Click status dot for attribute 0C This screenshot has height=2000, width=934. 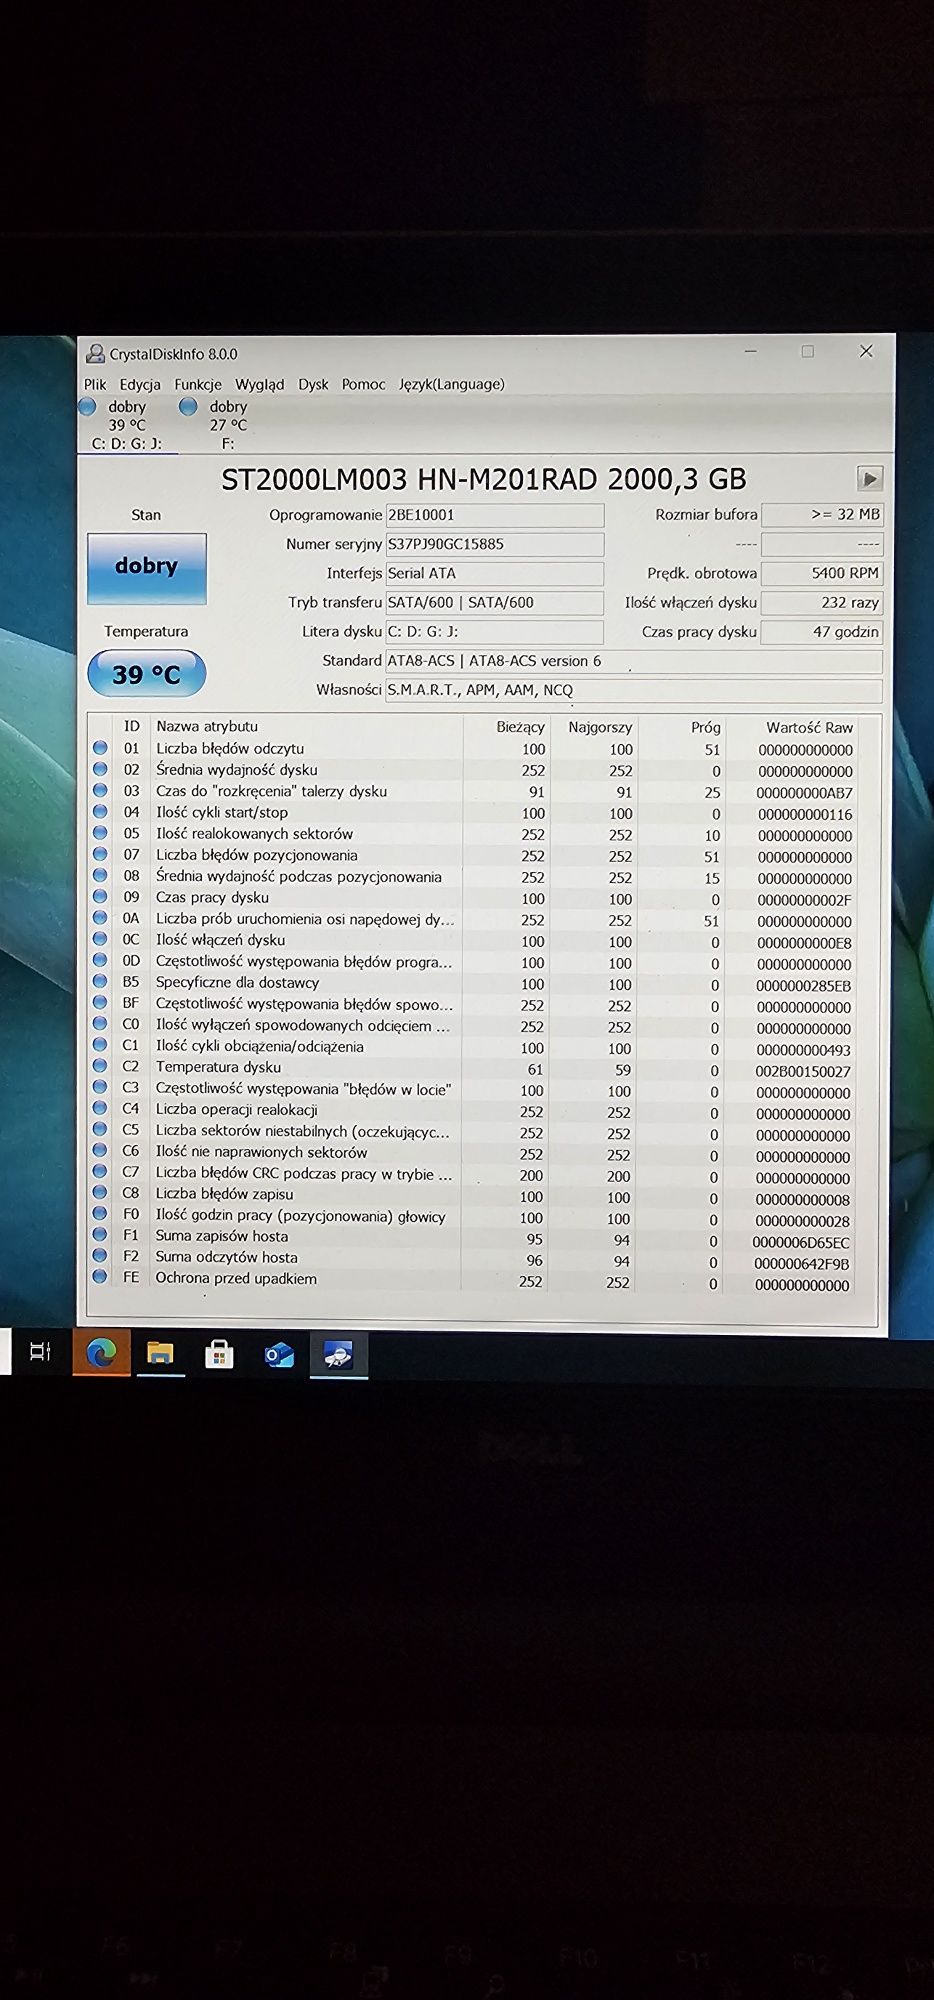[x=100, y=939]
